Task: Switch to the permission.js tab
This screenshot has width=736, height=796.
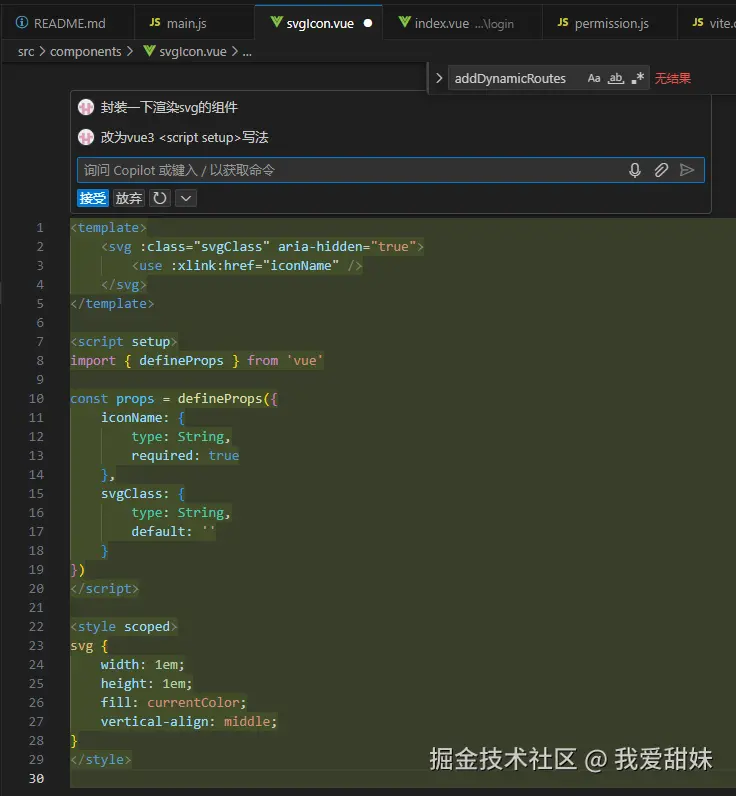Action: 610,22
